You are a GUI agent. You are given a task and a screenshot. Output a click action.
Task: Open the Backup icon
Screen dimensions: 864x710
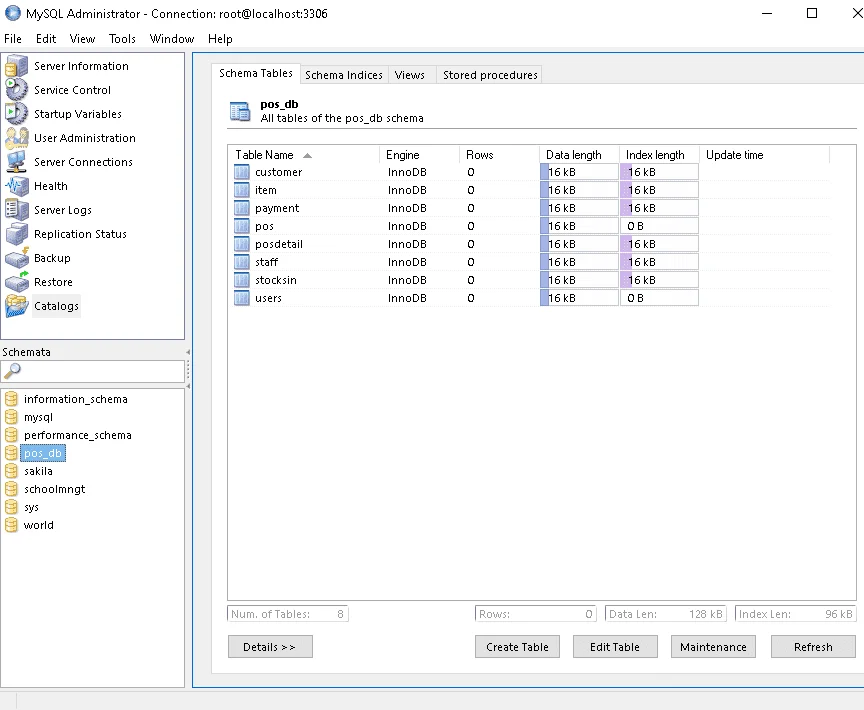(17, 258)
